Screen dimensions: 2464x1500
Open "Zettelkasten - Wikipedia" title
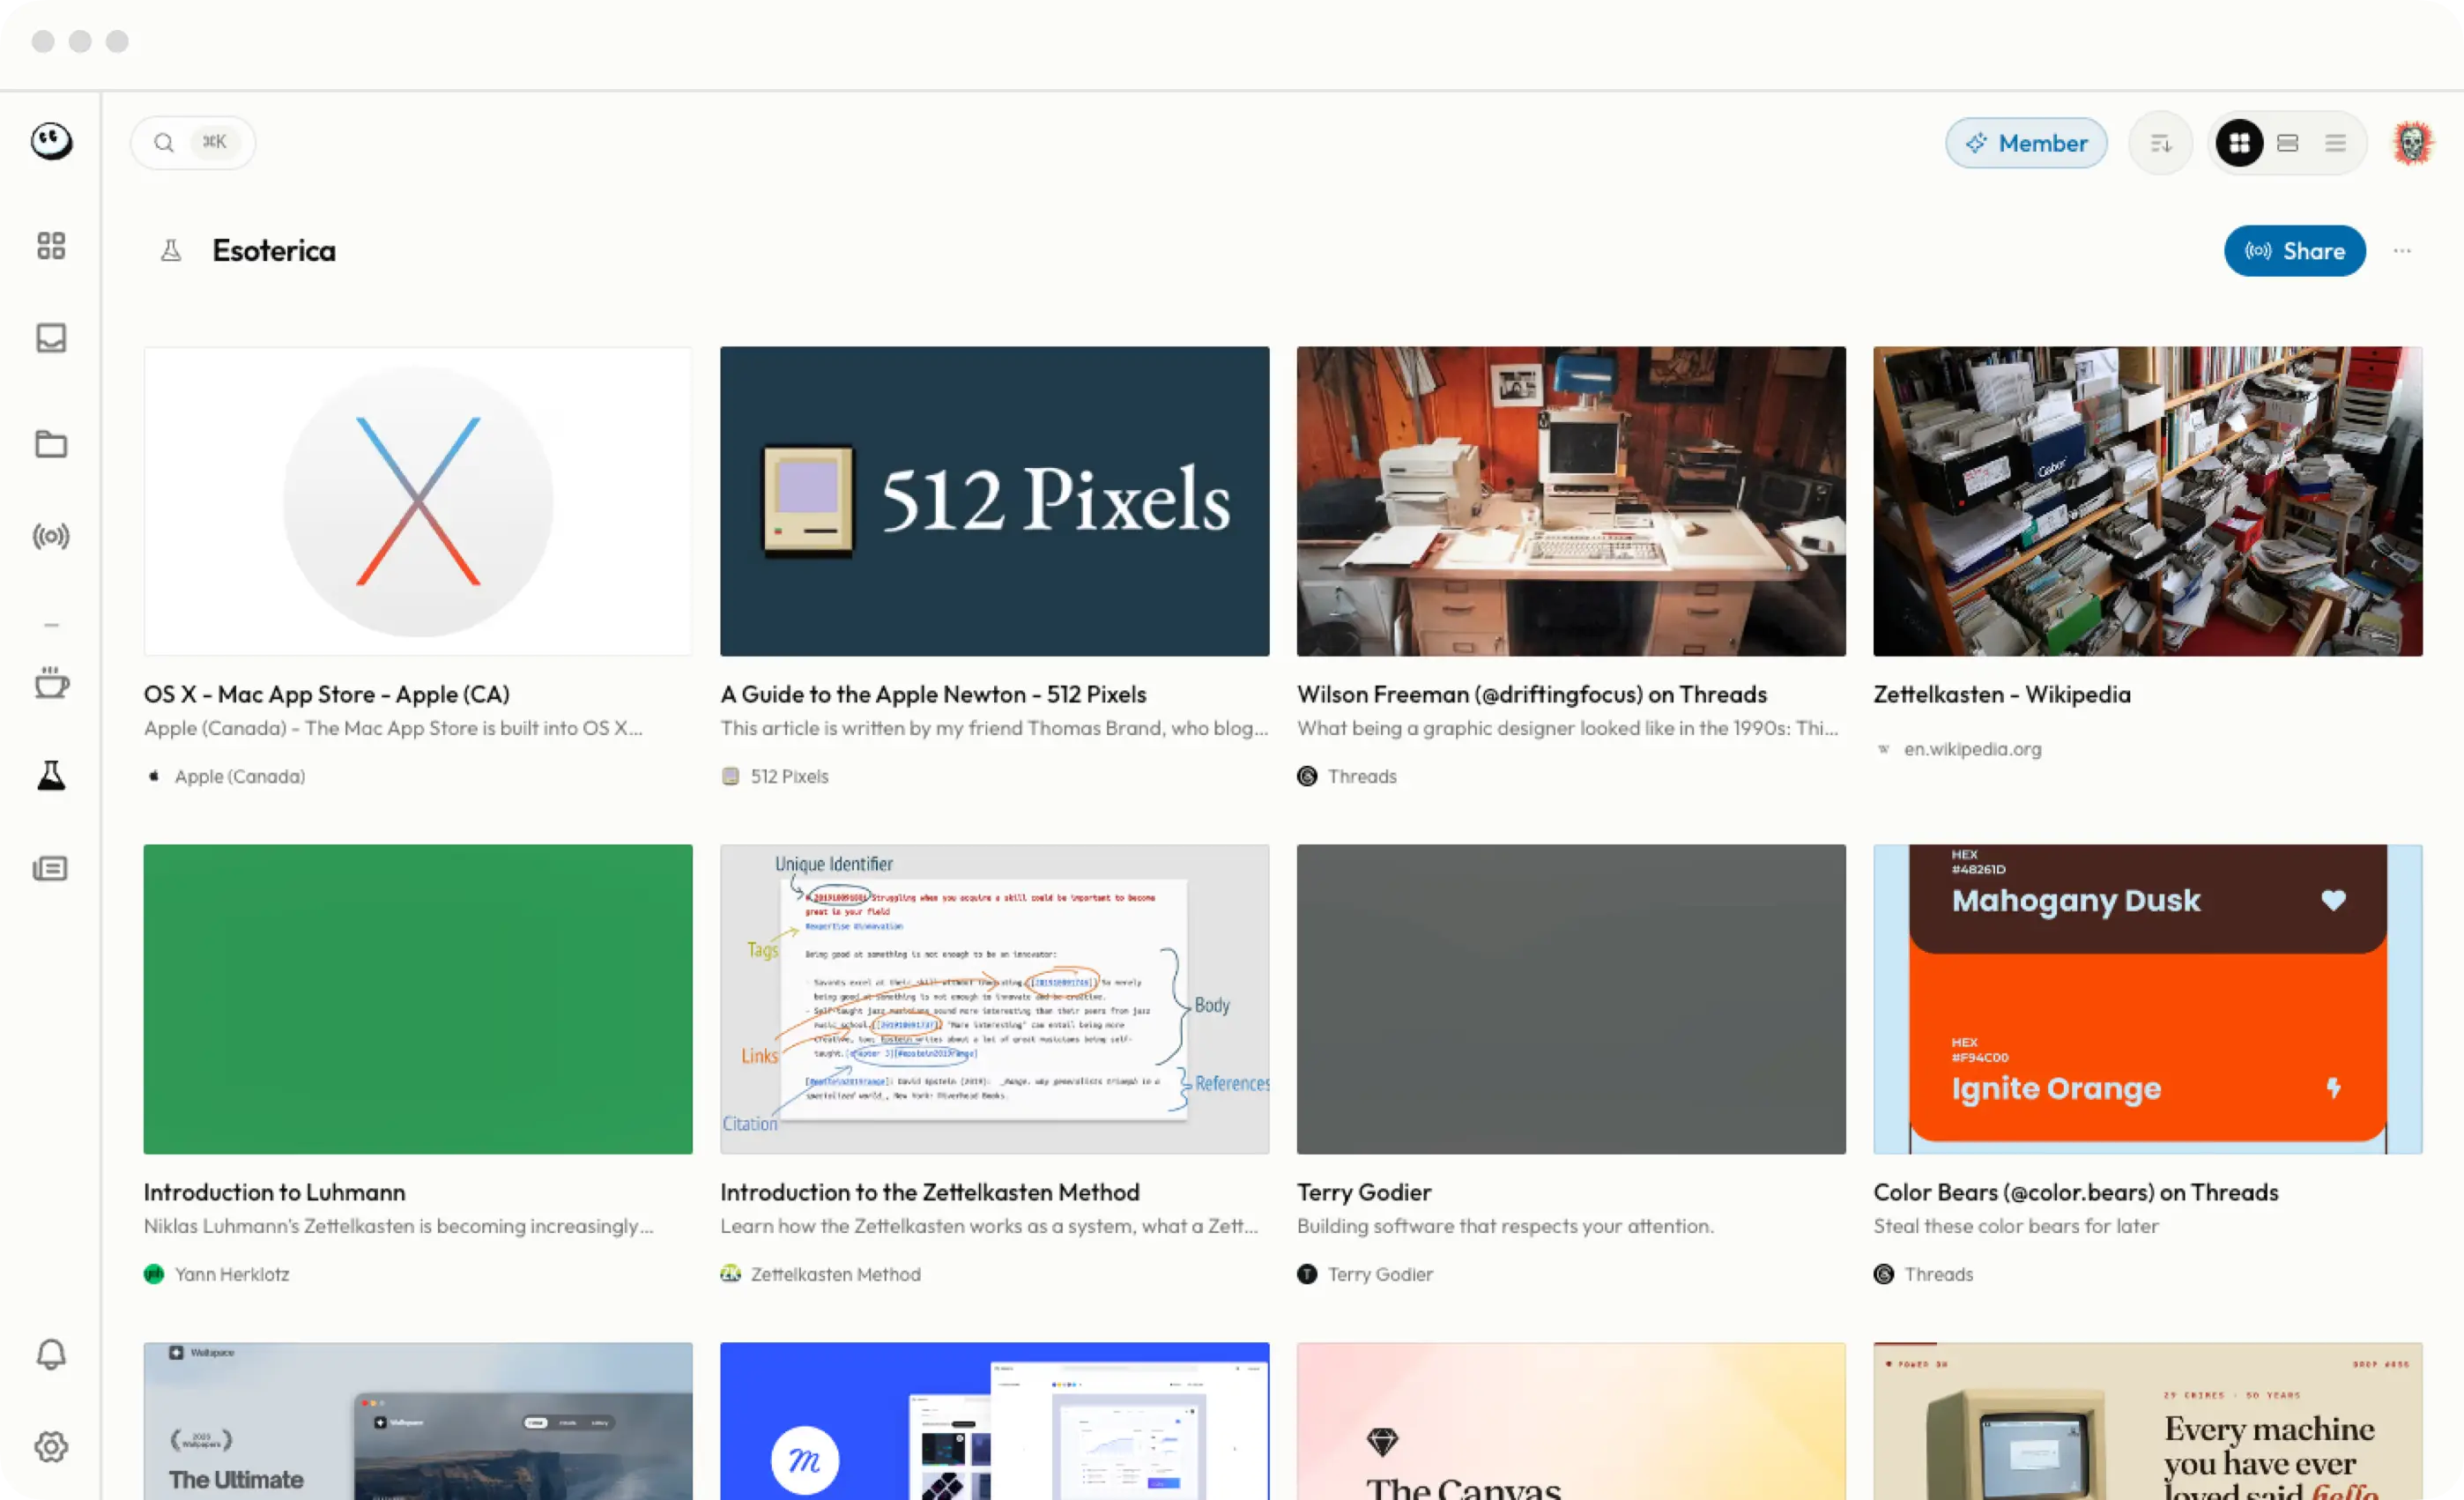[x=2002, y=694]
